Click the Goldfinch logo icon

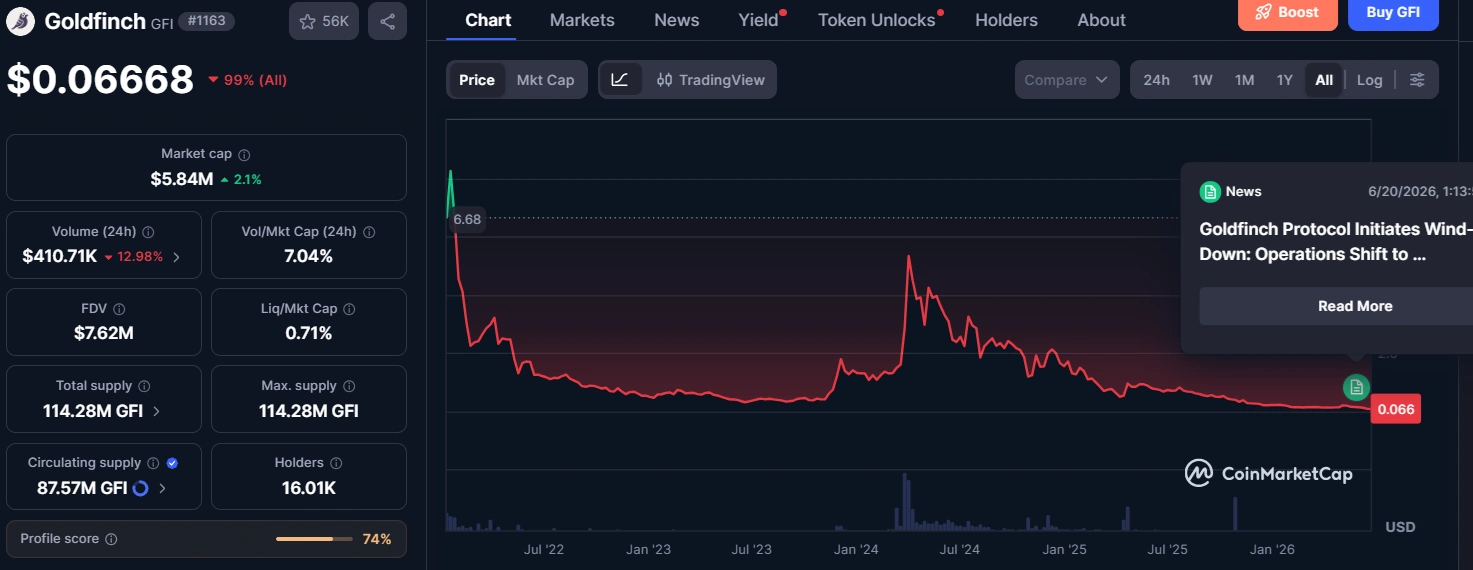coord(22,20)
